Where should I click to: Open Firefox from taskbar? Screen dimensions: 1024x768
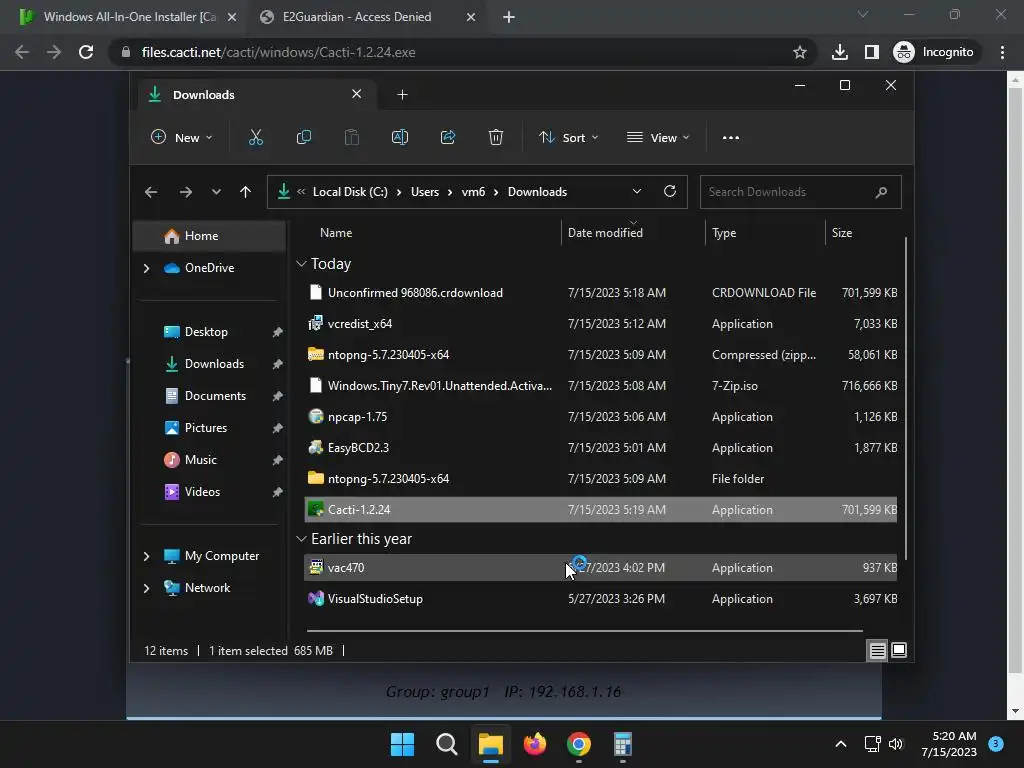coord(535,744)
